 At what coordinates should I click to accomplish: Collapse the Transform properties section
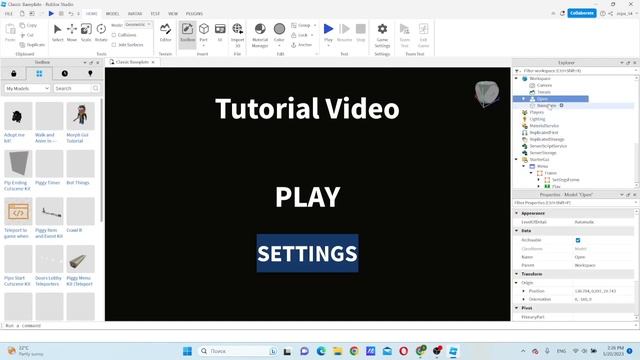517,274
